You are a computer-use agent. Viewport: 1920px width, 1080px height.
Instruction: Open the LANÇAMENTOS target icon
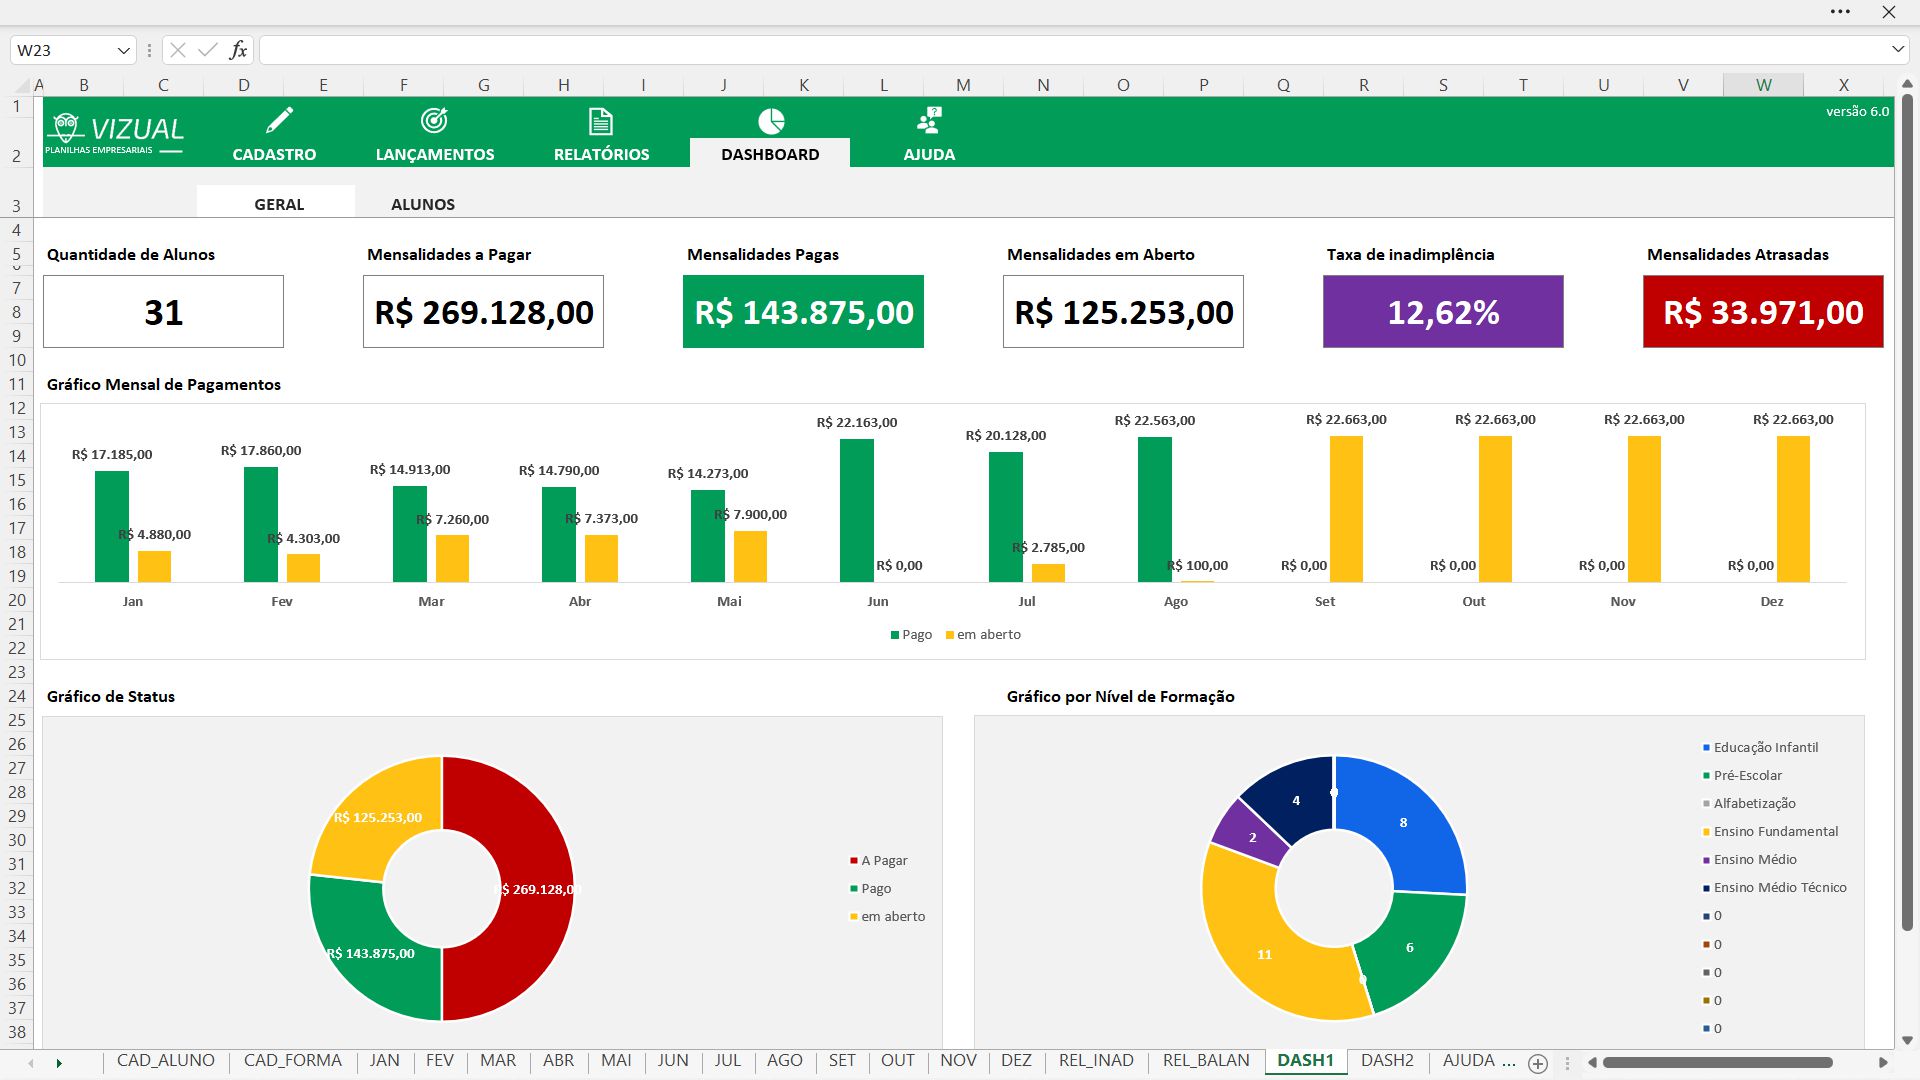434,121
